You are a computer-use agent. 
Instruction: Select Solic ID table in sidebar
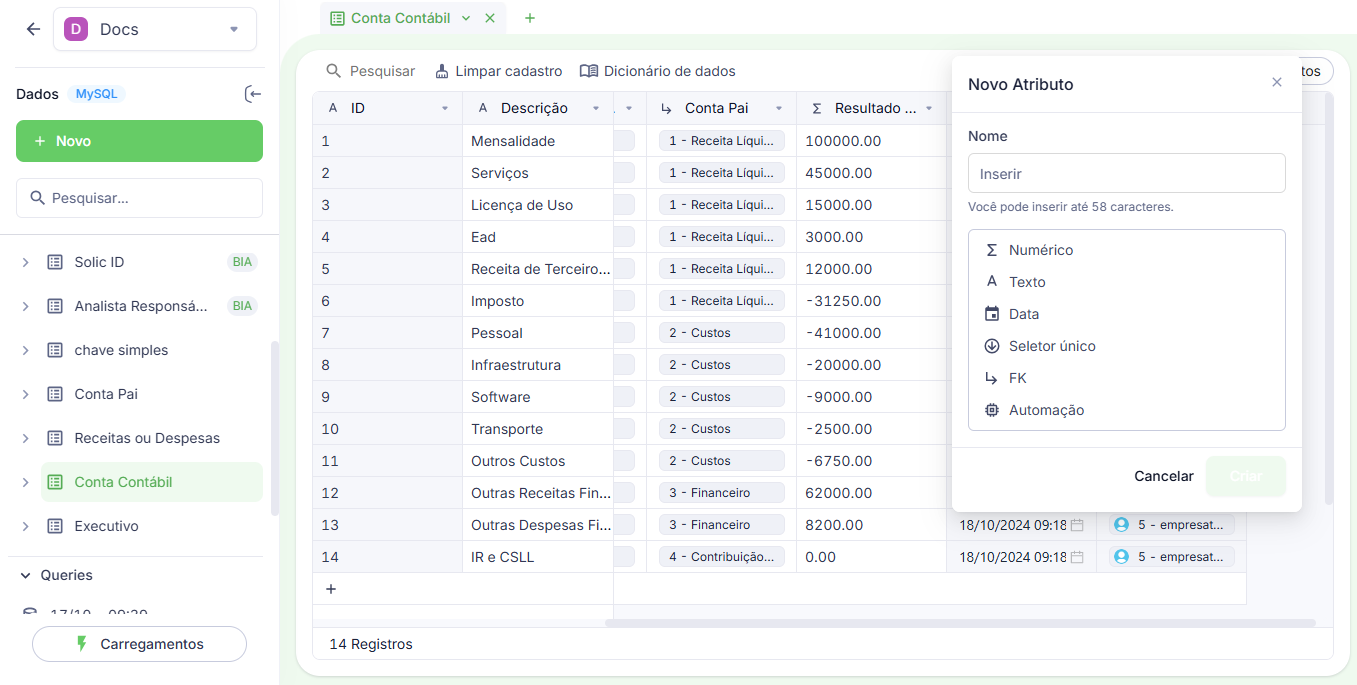click(99, 262)
